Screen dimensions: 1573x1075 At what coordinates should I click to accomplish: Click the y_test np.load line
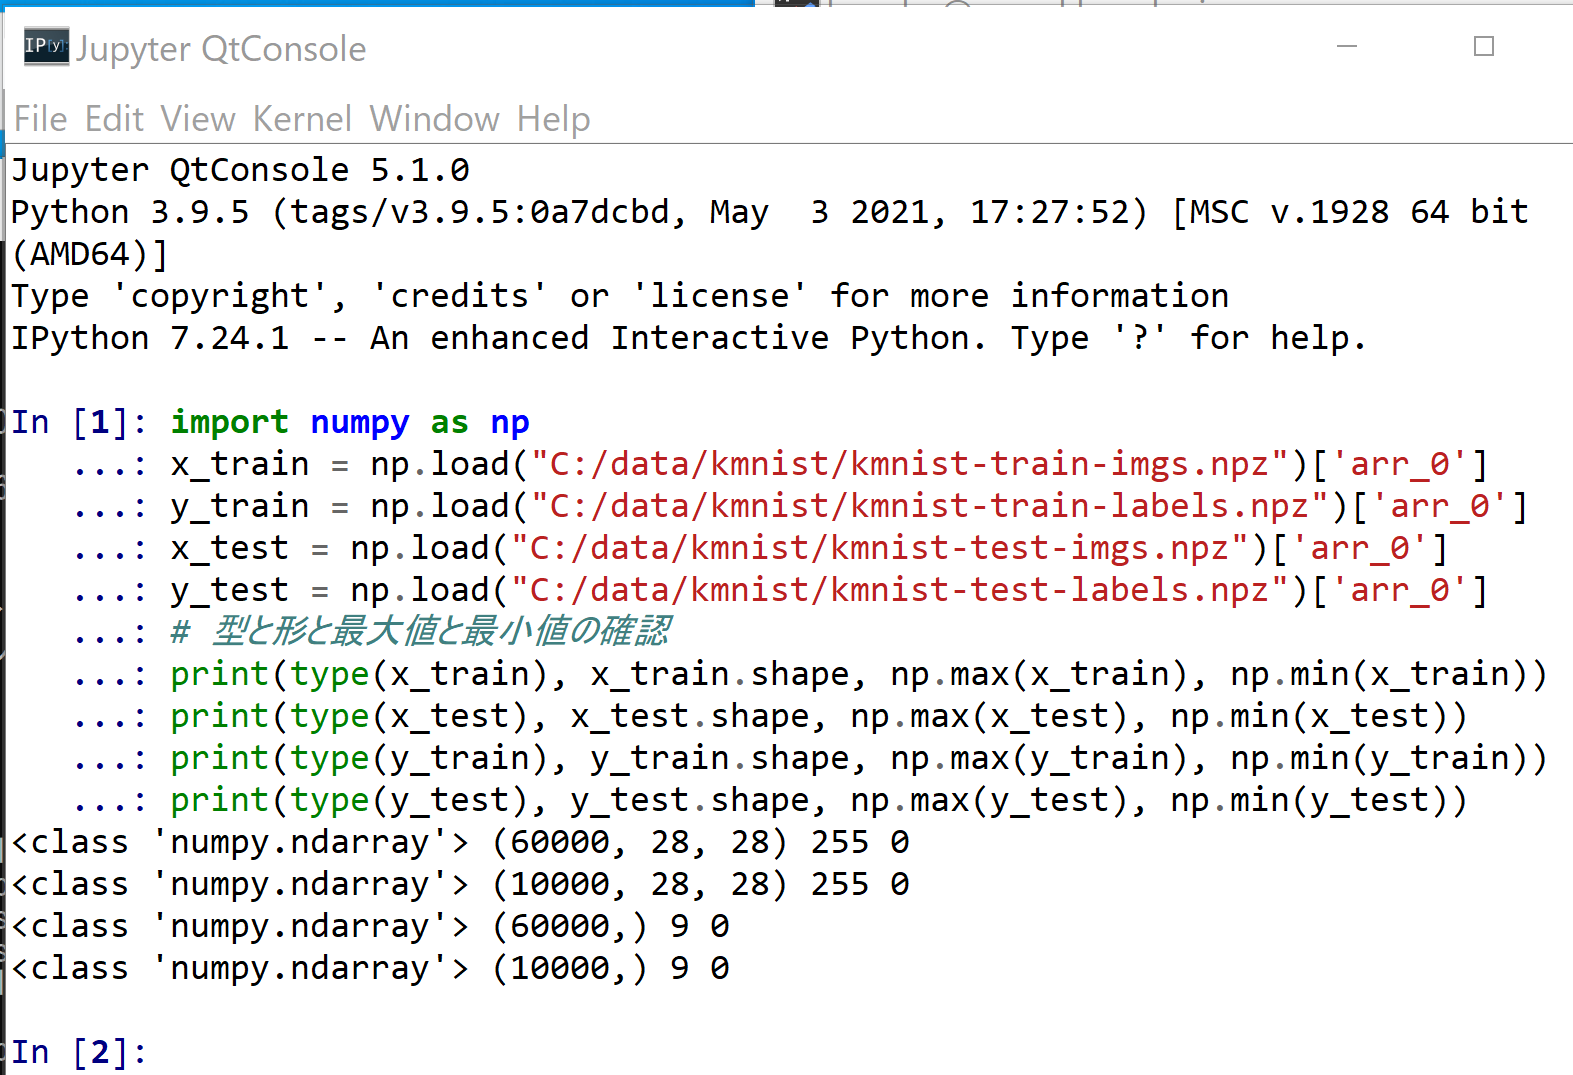click(829, 590)
